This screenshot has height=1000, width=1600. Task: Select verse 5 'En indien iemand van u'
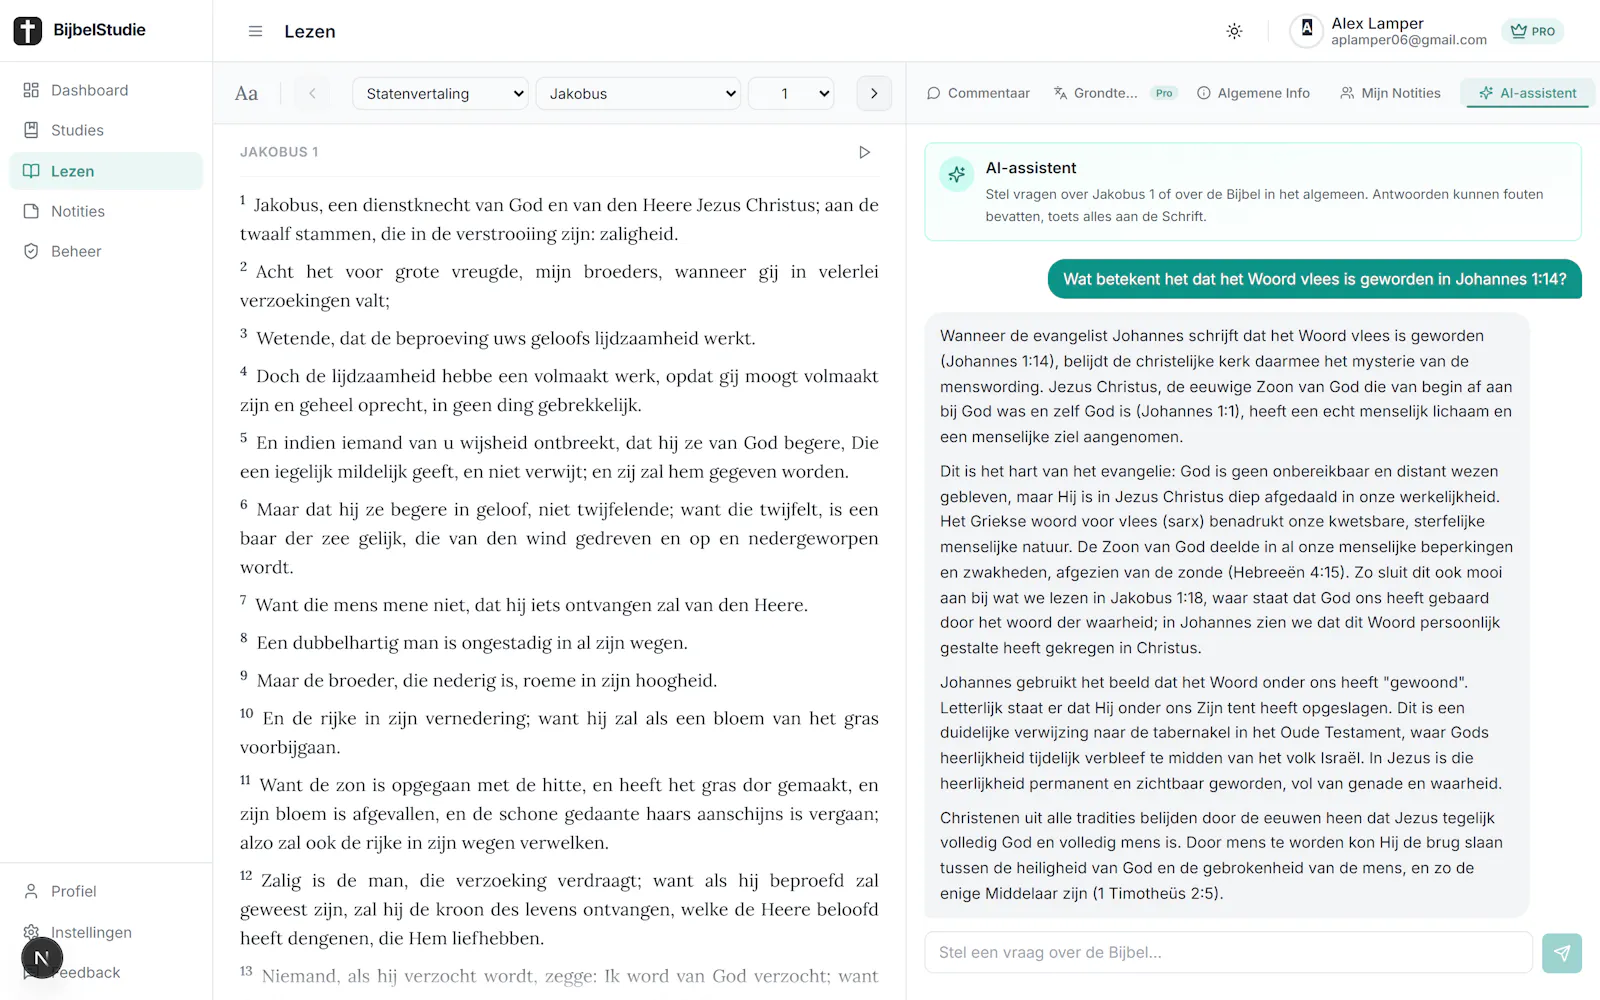click(559, 457)
